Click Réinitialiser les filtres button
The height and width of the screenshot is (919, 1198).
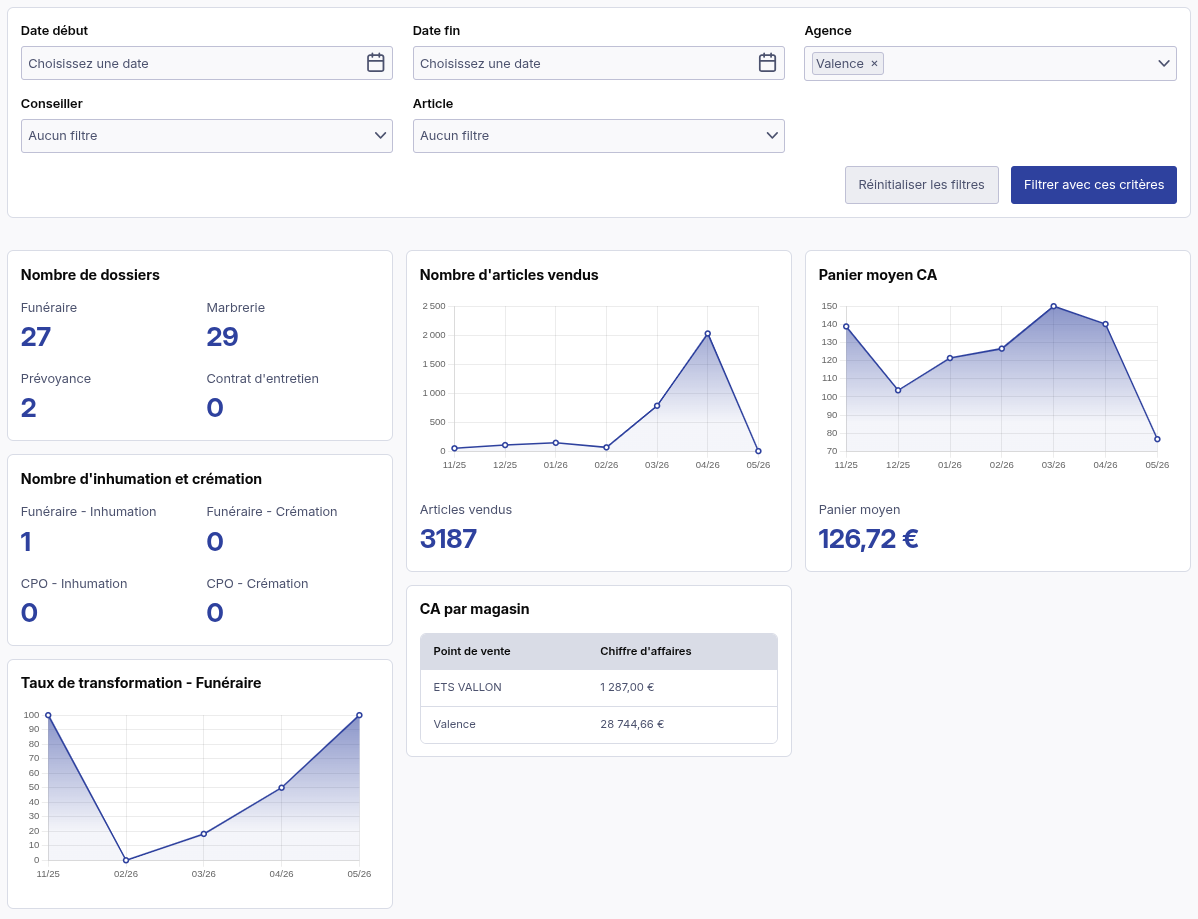[921, 185]
